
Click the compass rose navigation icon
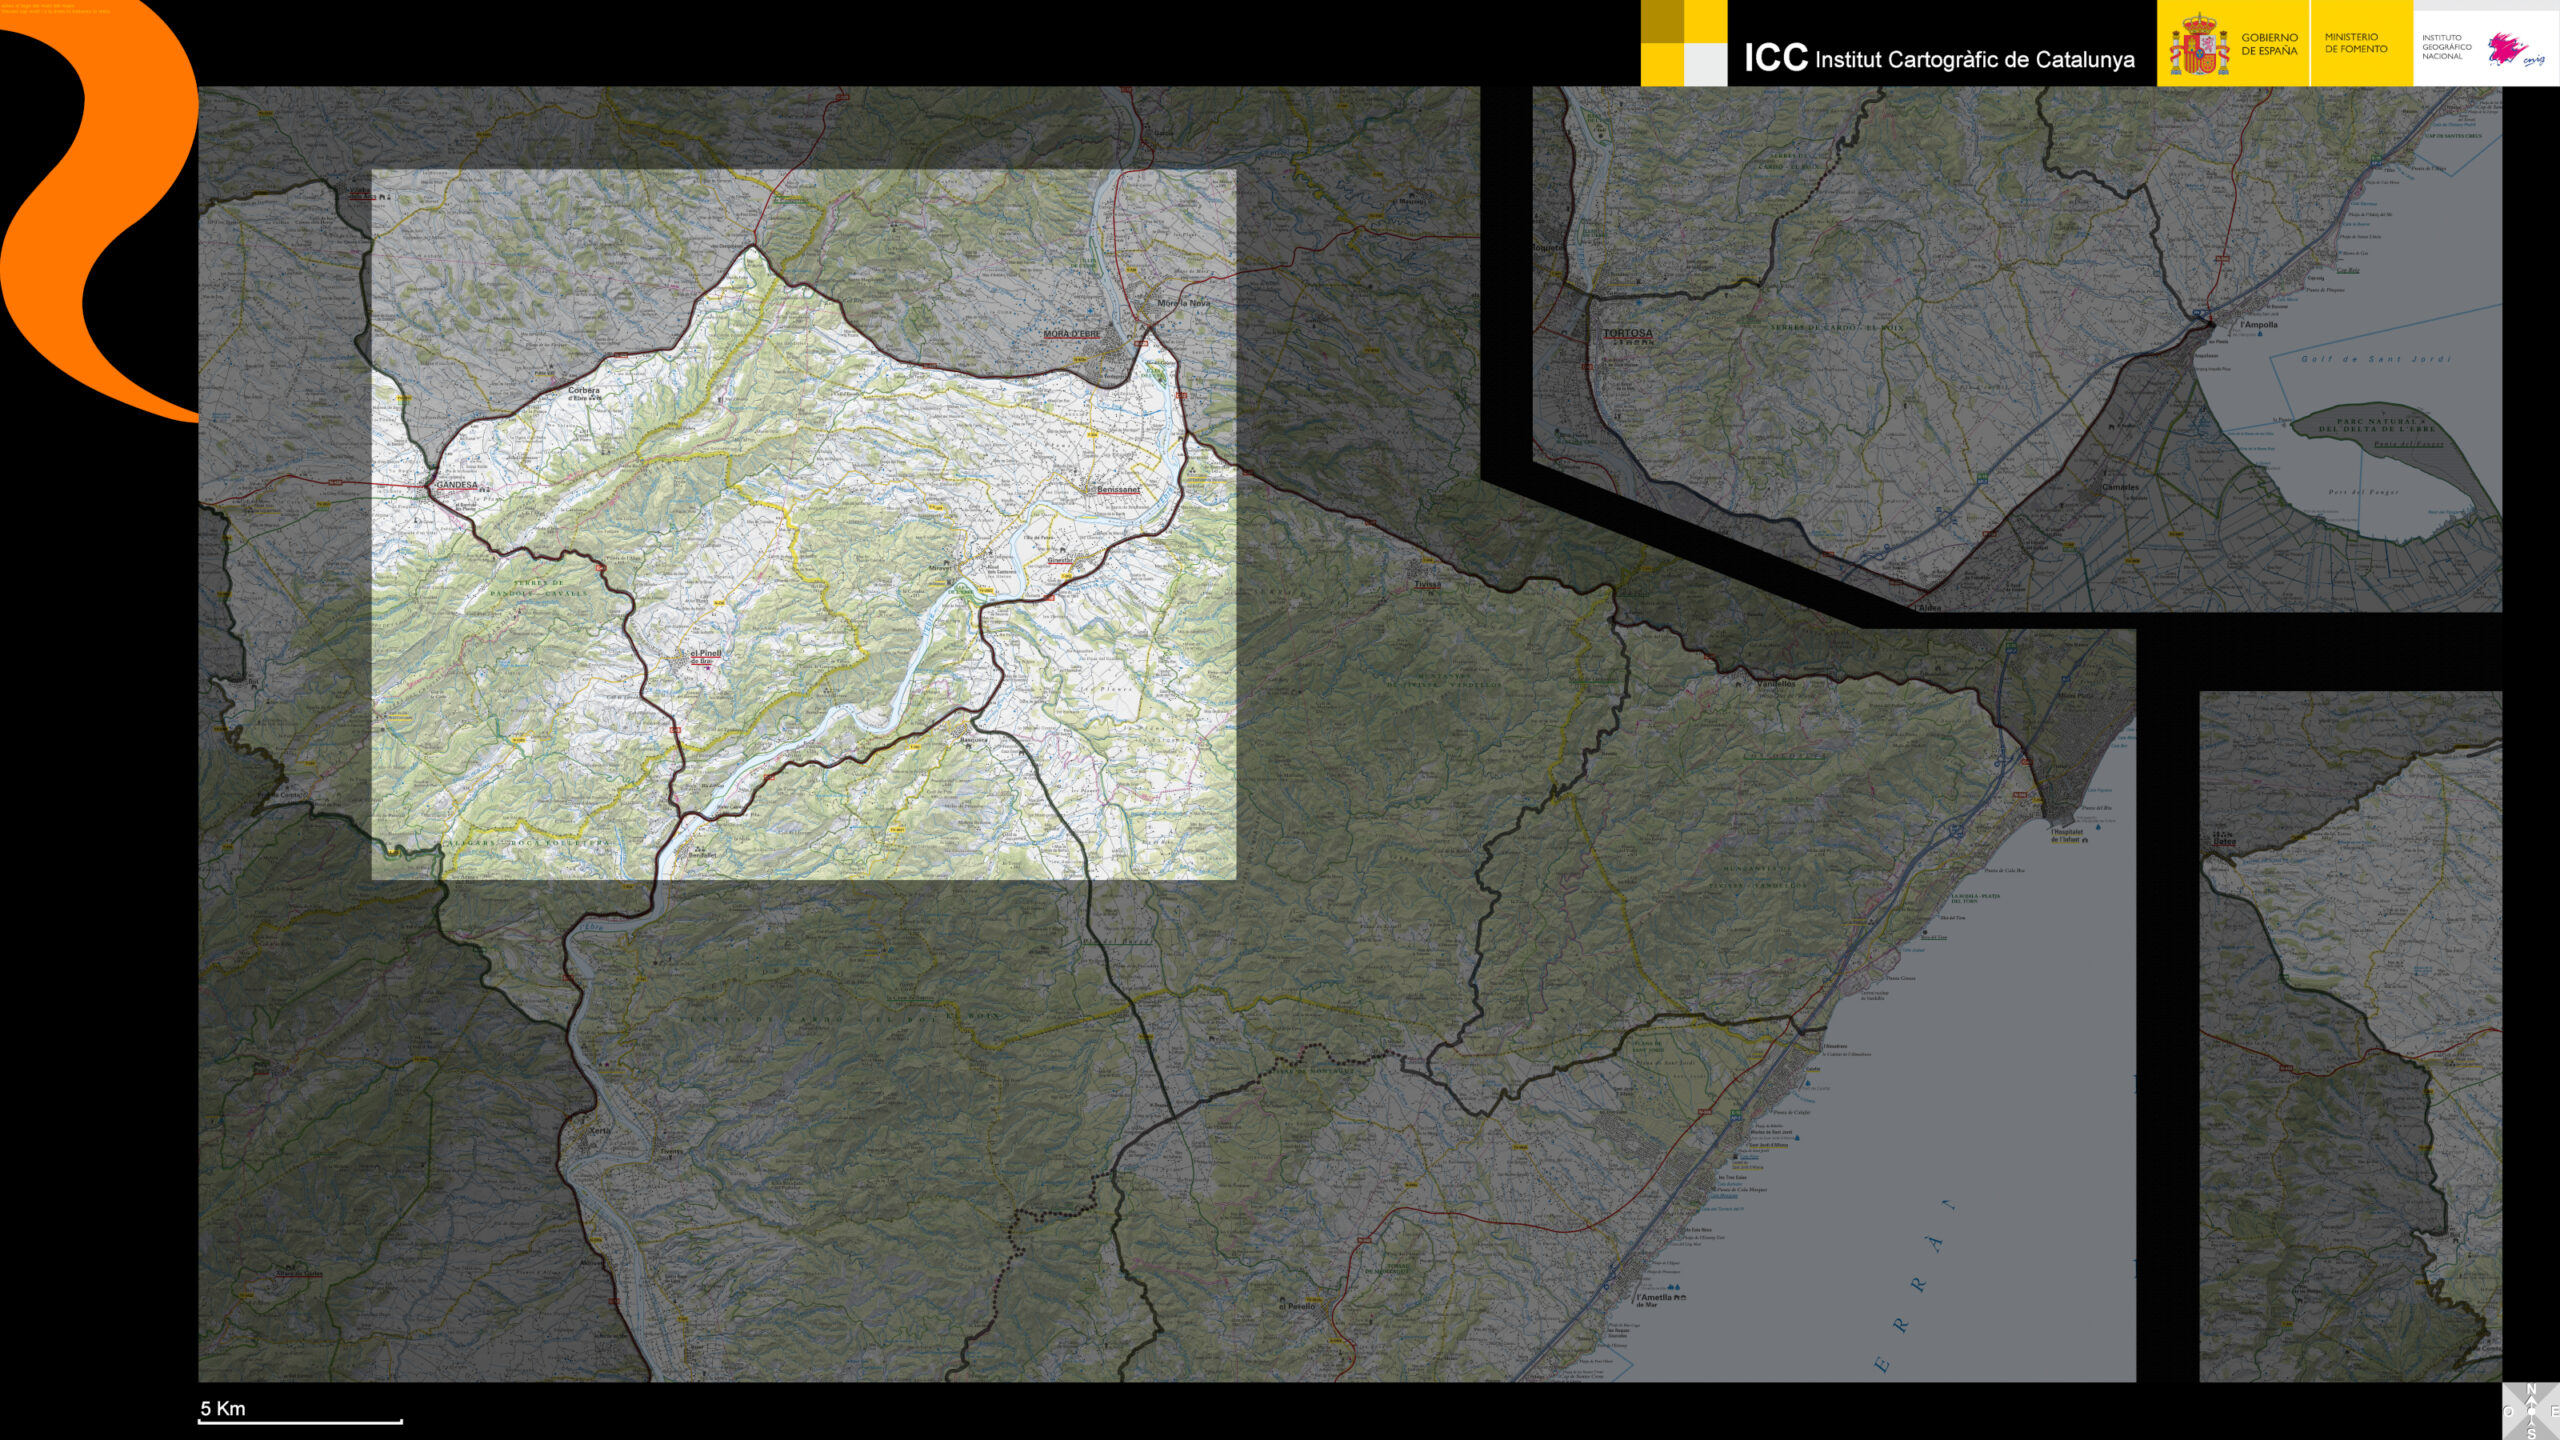(x=2531, y=1411)
